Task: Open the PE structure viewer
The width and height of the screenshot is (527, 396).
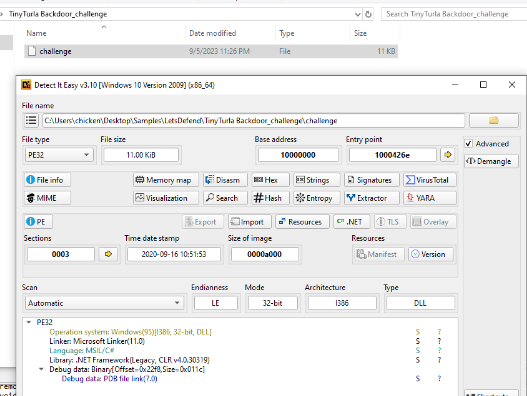Action: 38,222
